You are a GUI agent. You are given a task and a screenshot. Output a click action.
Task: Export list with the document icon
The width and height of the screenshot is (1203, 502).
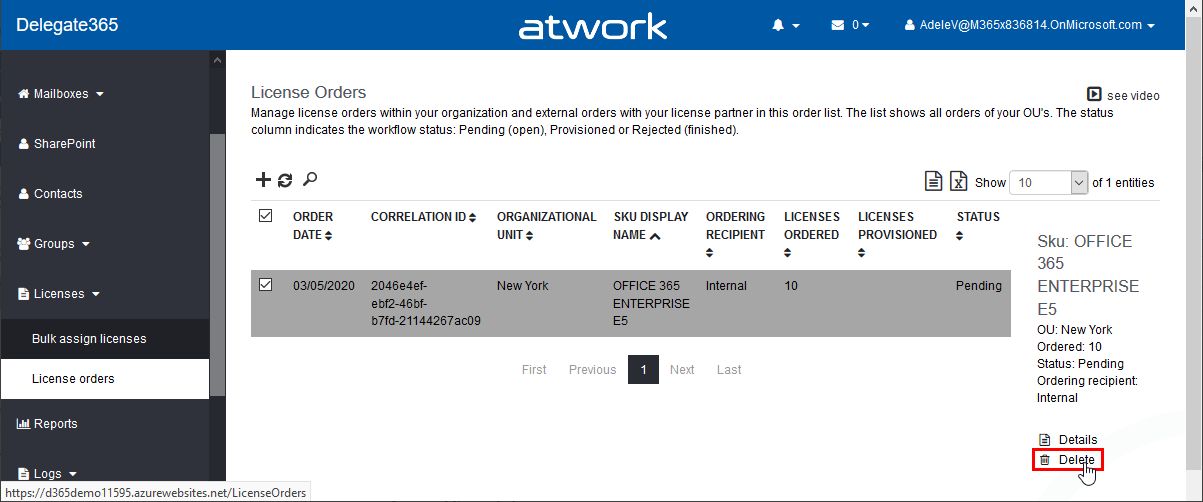point(933,181)
